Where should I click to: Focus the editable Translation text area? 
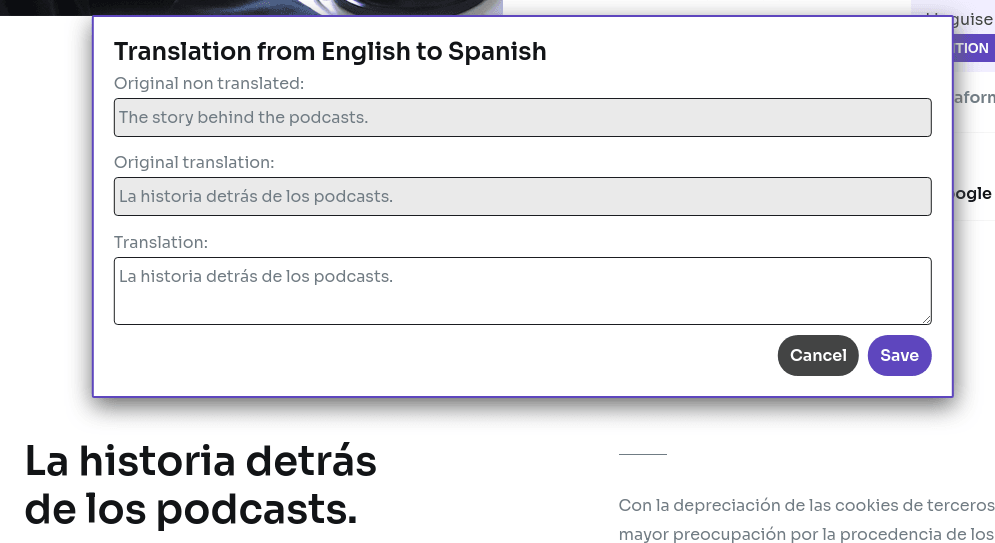point(522,290)
